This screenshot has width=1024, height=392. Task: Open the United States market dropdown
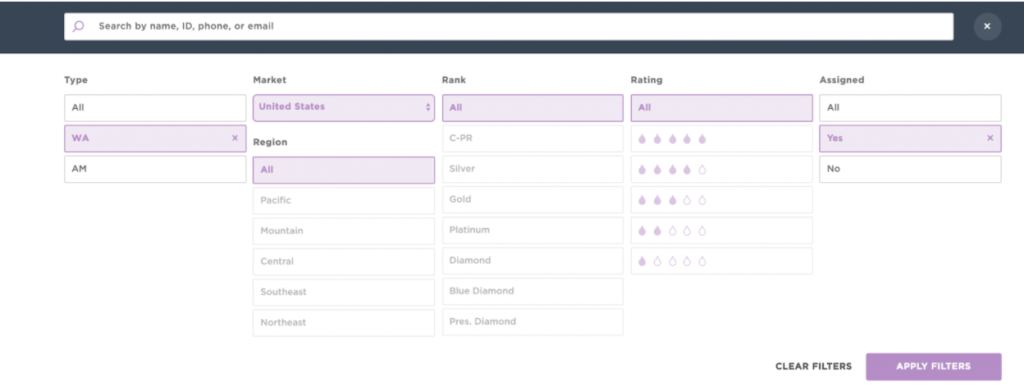pyautogui.click(x=344, y=107)
